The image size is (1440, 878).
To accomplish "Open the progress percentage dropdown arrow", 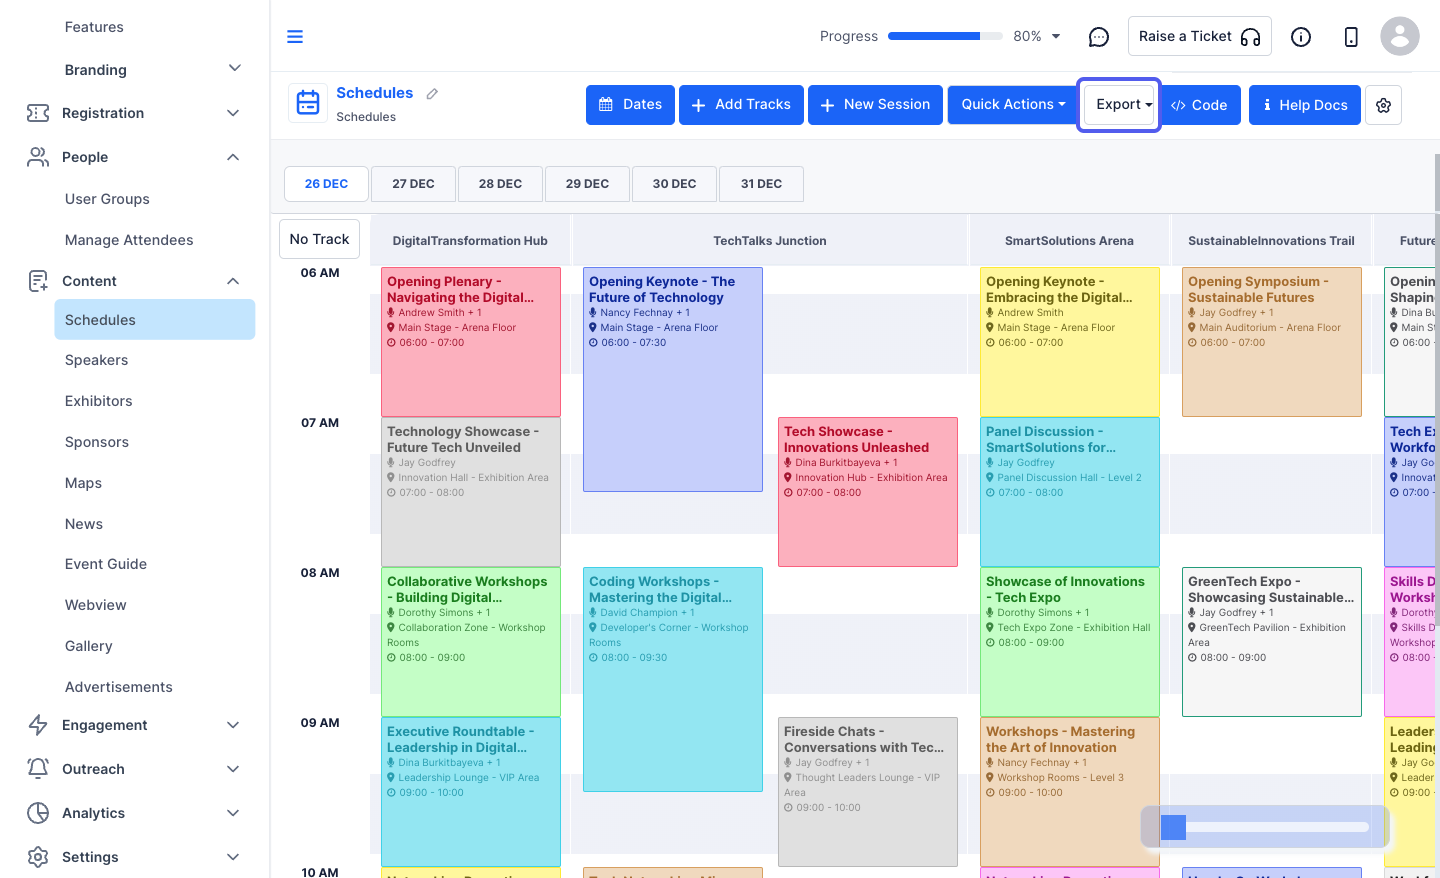I will point(1056,37).
